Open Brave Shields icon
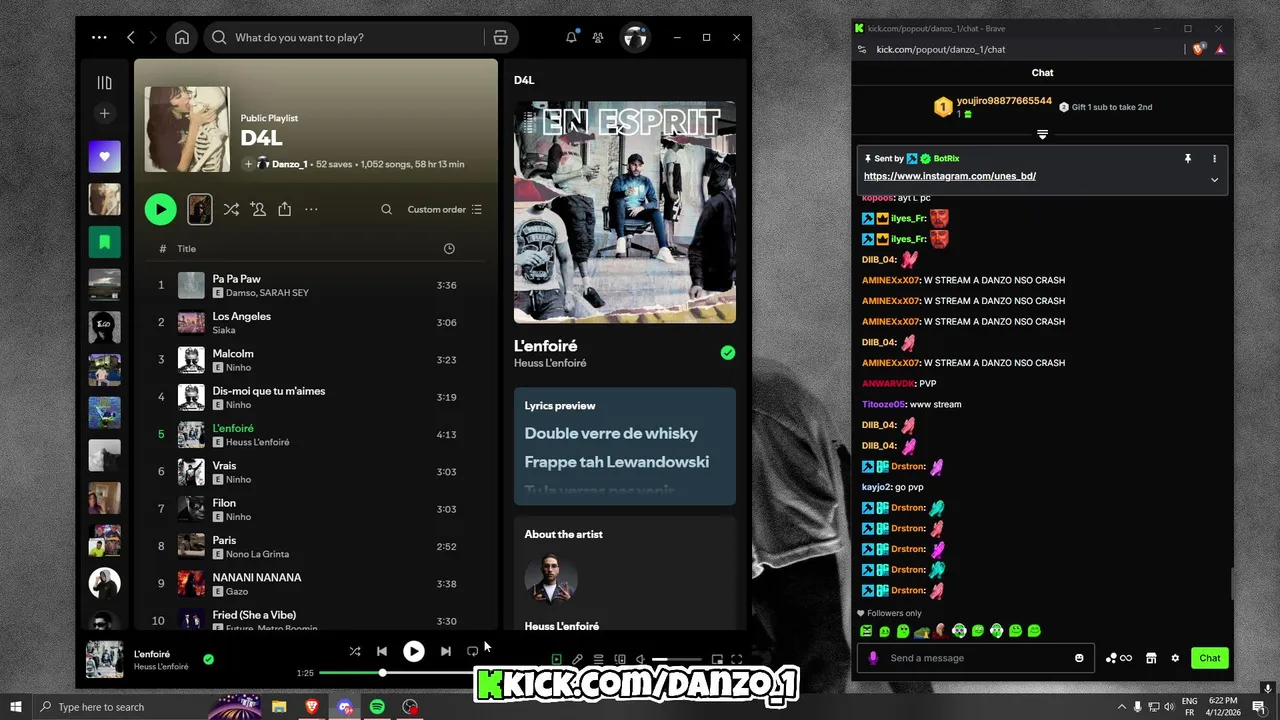This screenshot has height=720, width=1280. click(1199, 49)
